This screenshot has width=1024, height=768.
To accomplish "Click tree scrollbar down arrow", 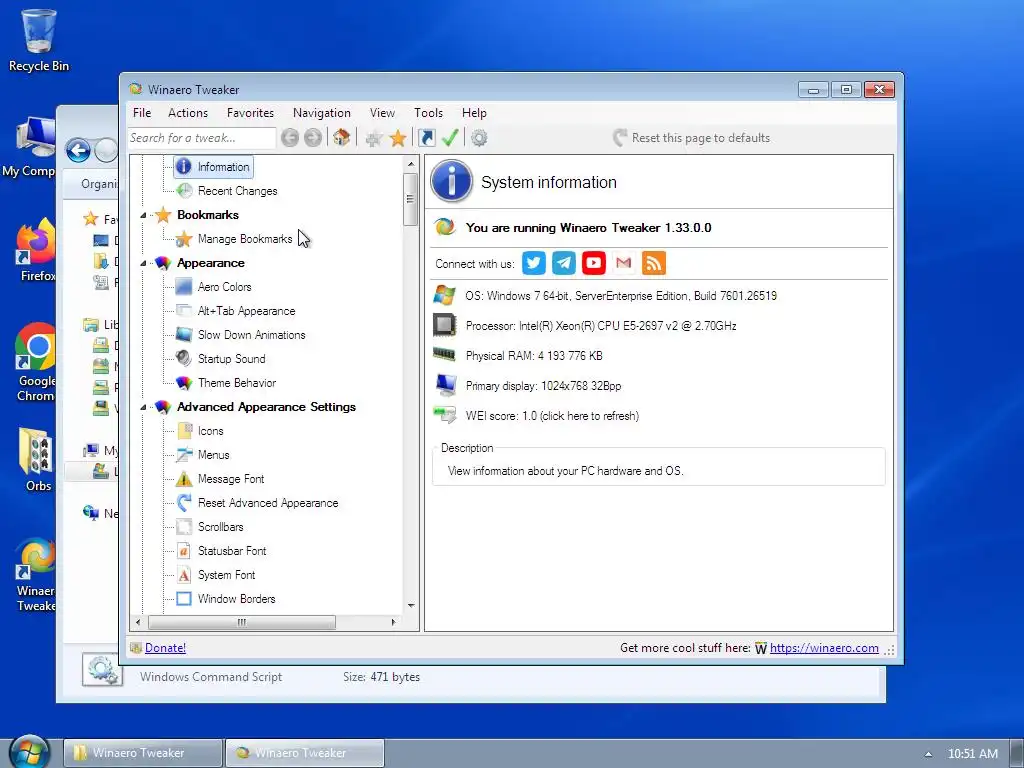I will (411, 605).
